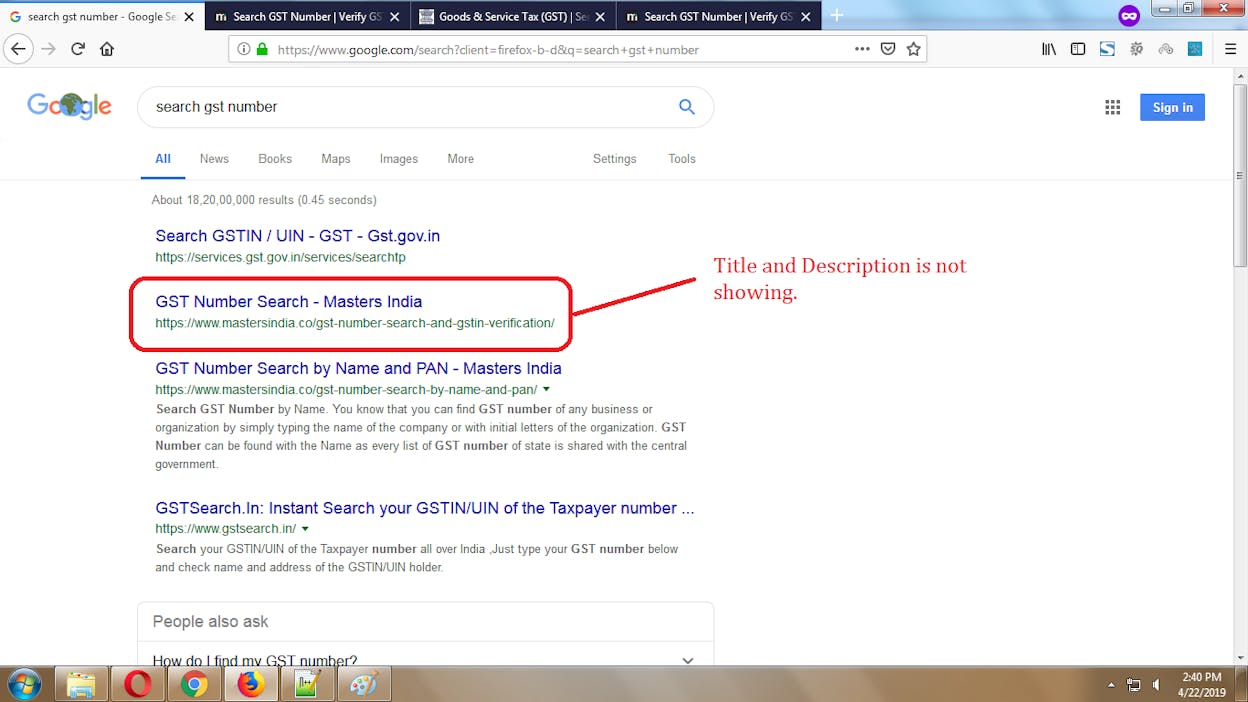The width and height of the screenshot is (1248, 702).
Task: Select the All results tab
Action: (163, 159)
